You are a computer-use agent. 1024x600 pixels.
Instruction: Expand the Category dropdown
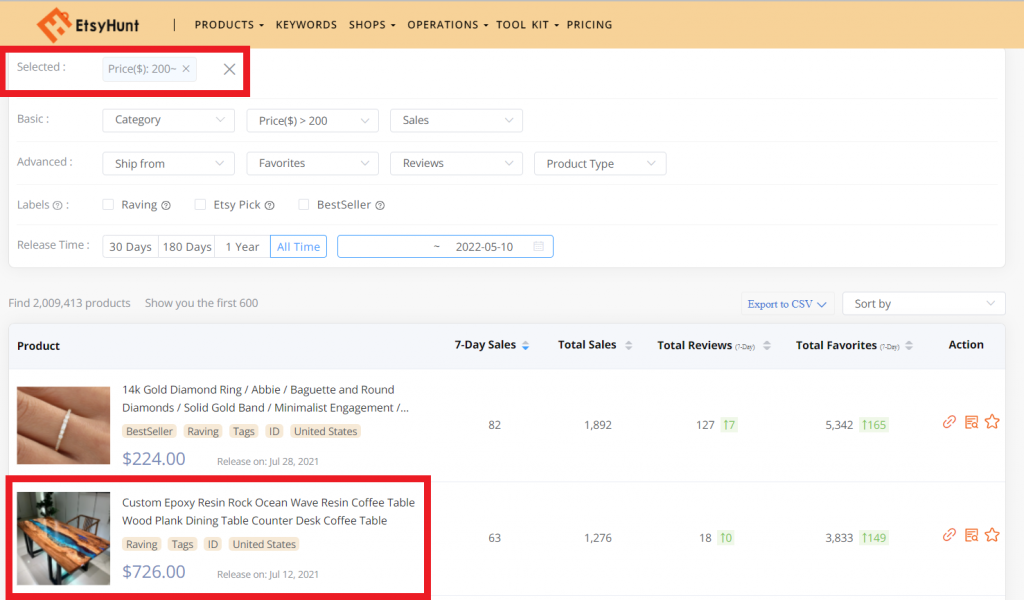[x=168, y=120]
